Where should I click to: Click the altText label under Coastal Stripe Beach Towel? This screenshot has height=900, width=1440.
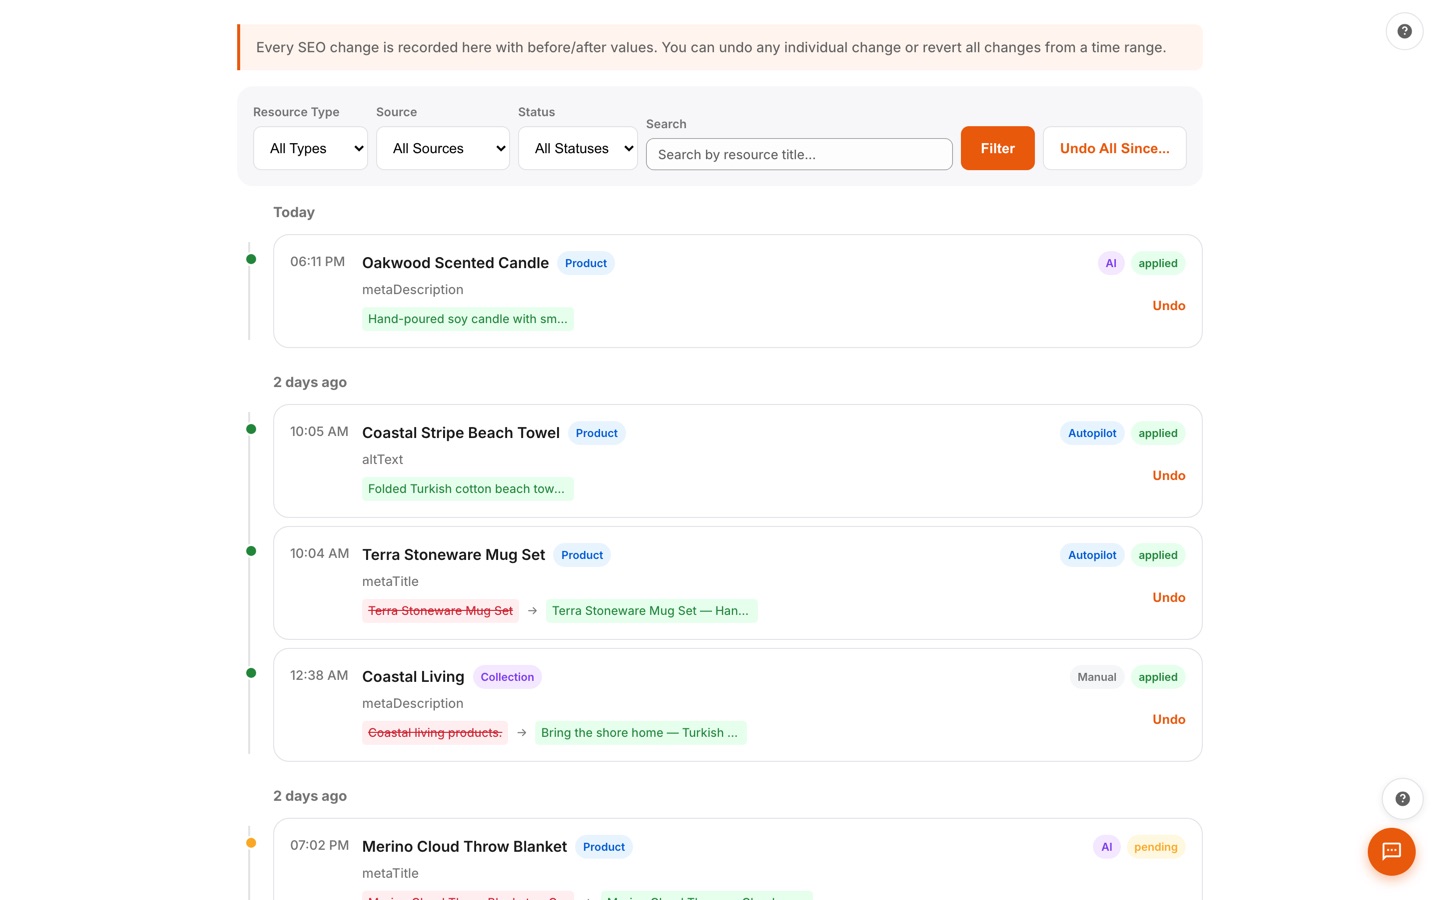click(382, 460)
